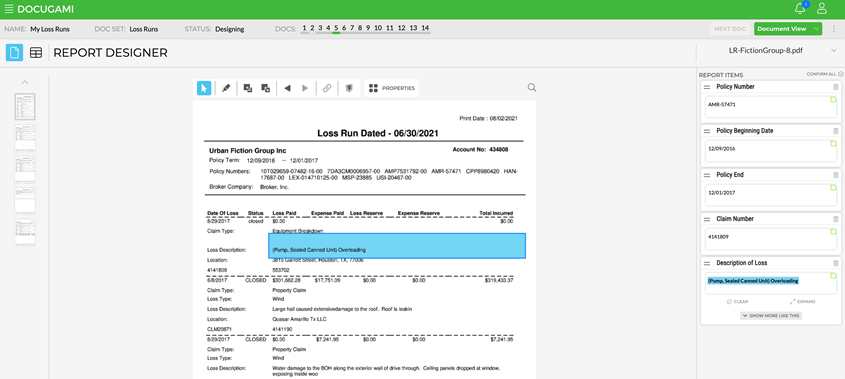Open the third page thumbnail
This screenshot has height=379, width=845.
click(25, 169)
